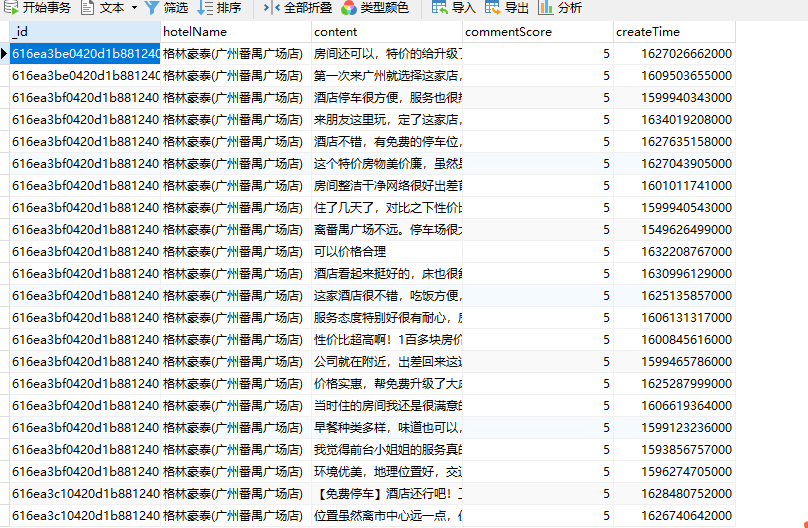Select createTime value 1632208767000
Viewport: 808px width, 528px height.
click(x=675, y=252)
